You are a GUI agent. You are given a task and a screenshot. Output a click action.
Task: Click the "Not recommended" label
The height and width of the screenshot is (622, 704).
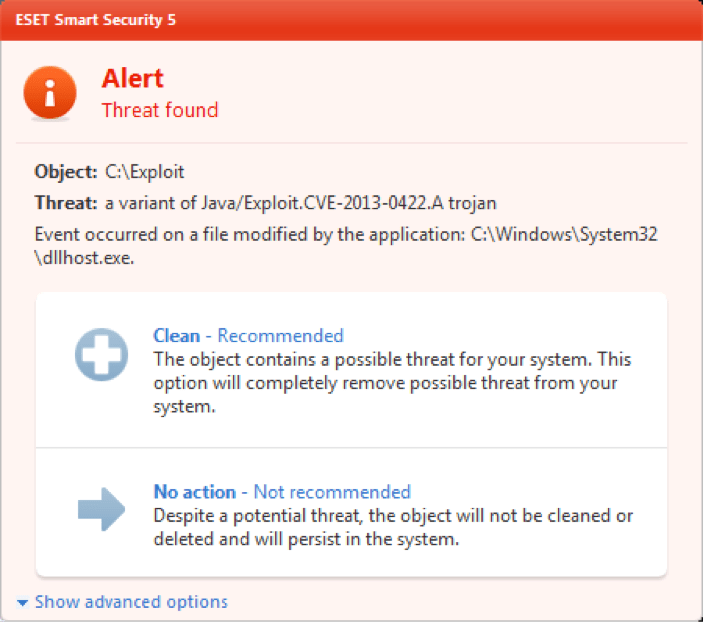coord(332,492)
